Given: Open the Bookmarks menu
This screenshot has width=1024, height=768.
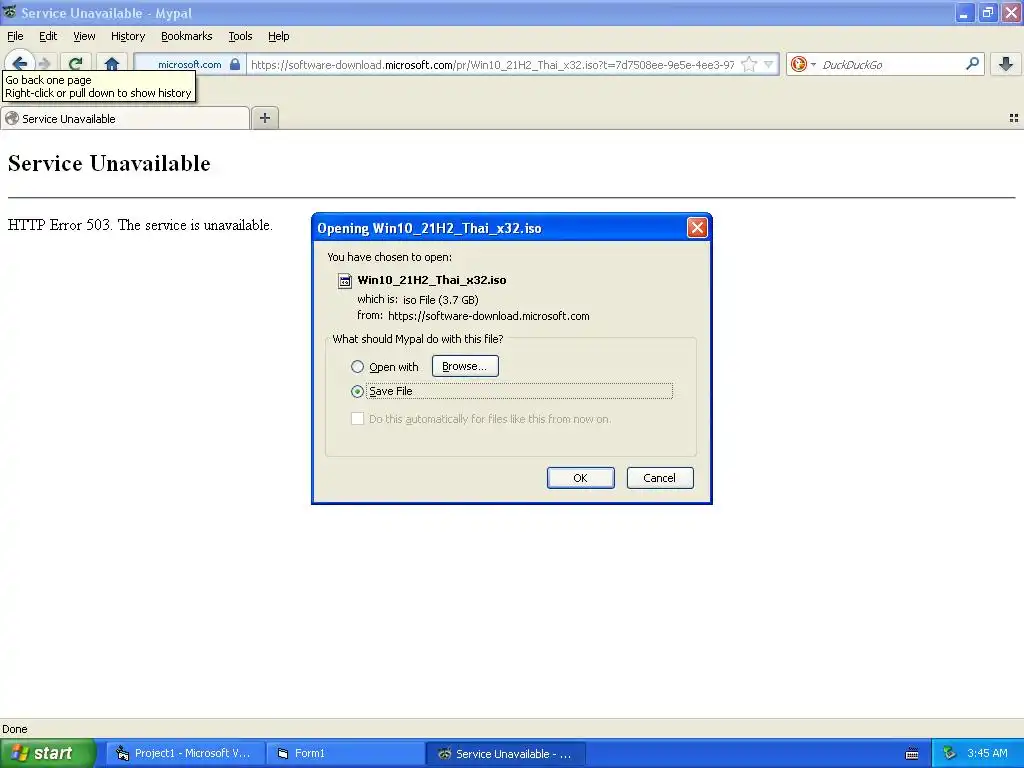Looking at the screenshot, I should tap(186, 36).
